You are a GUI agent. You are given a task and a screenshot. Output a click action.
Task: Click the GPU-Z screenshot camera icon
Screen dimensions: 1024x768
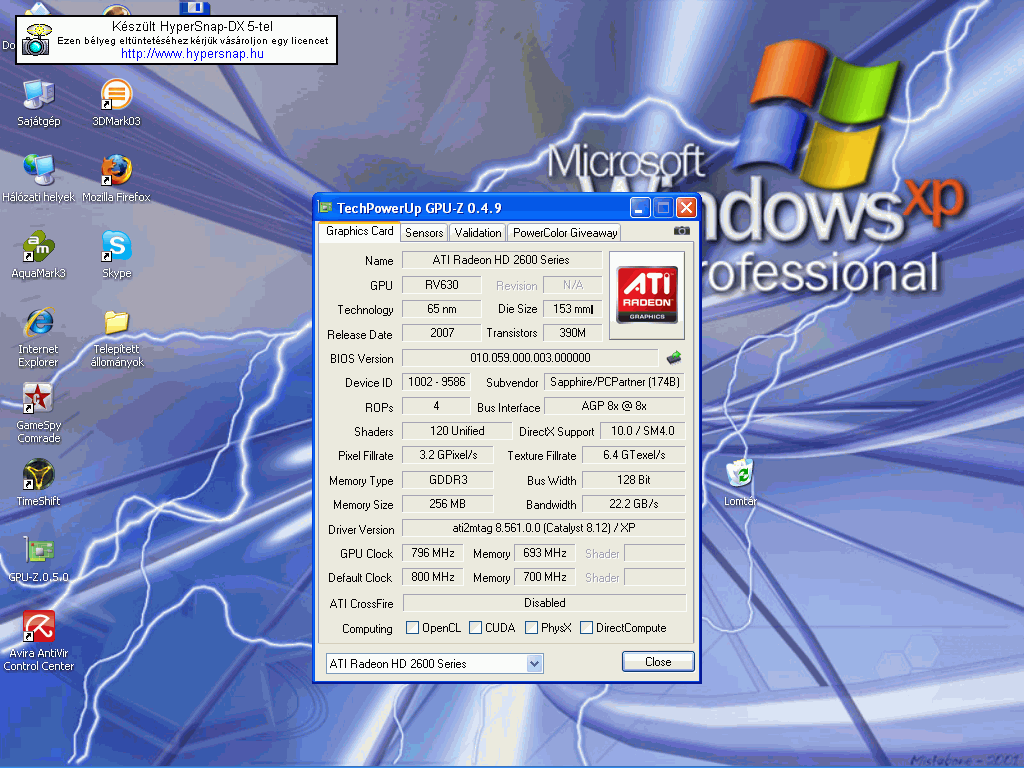[x=681, y=231]
